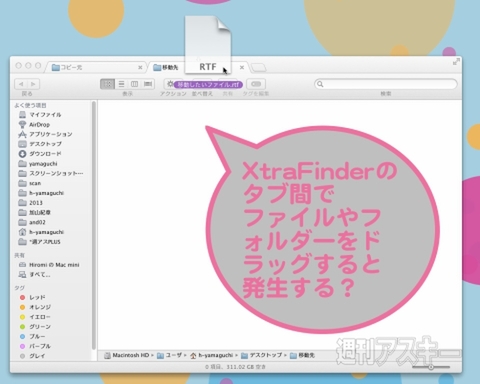Switch to list view
This screenshot has width=480, height=384.
[x=121, y=84]
